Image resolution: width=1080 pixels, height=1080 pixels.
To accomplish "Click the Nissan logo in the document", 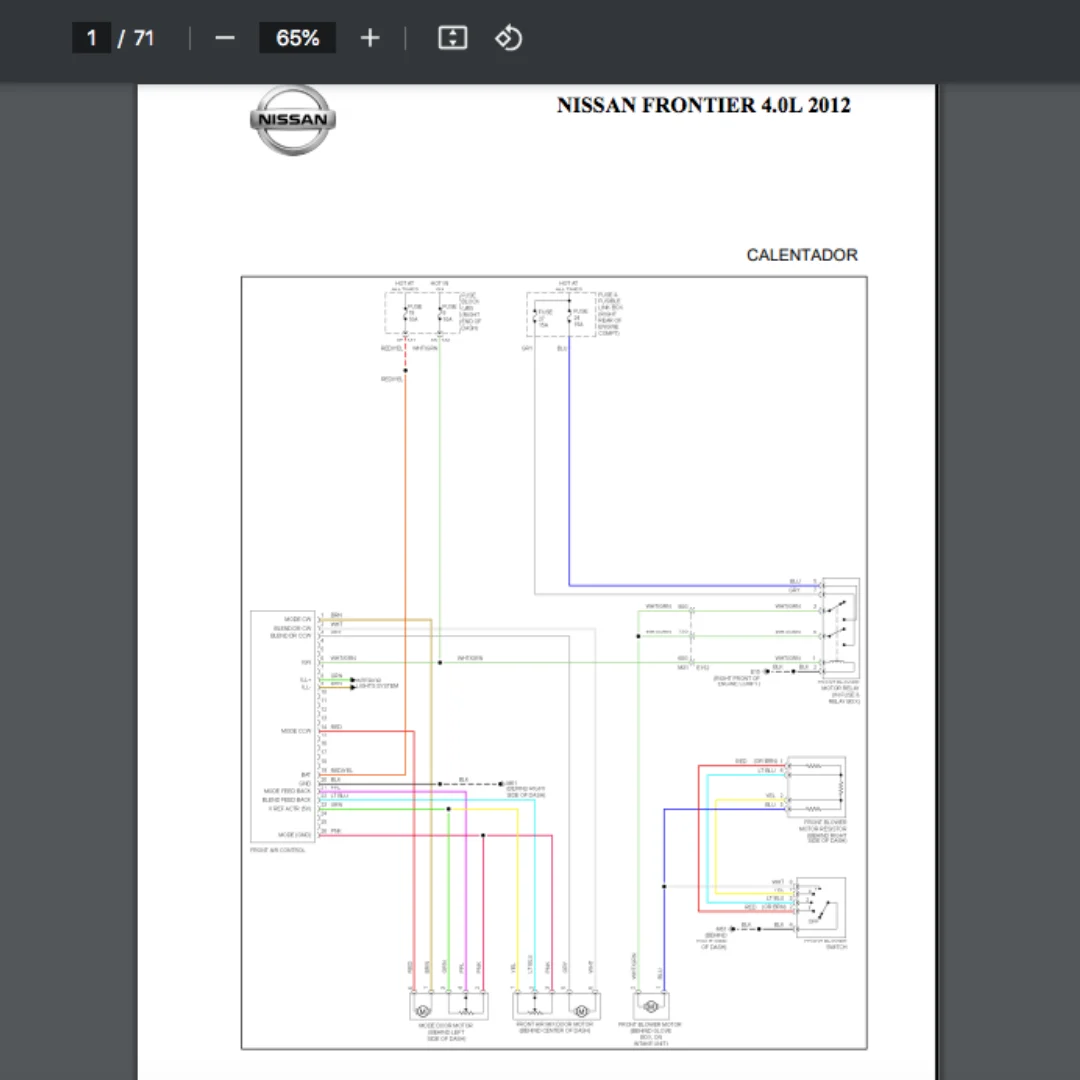I will [x=293, y=120].
